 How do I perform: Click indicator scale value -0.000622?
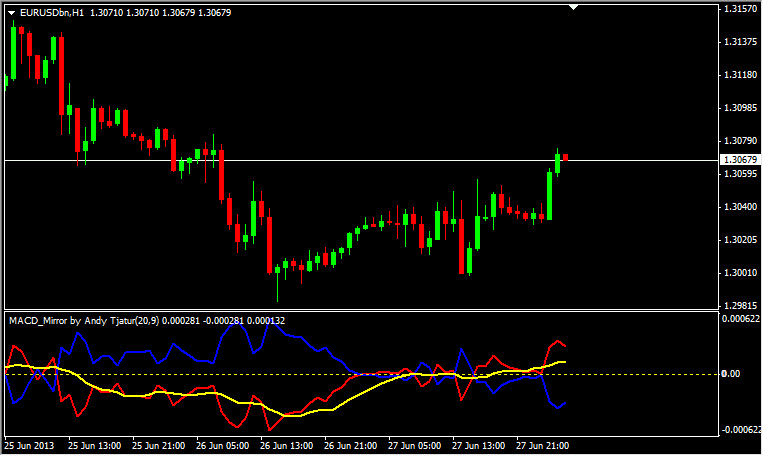[741, 430]
